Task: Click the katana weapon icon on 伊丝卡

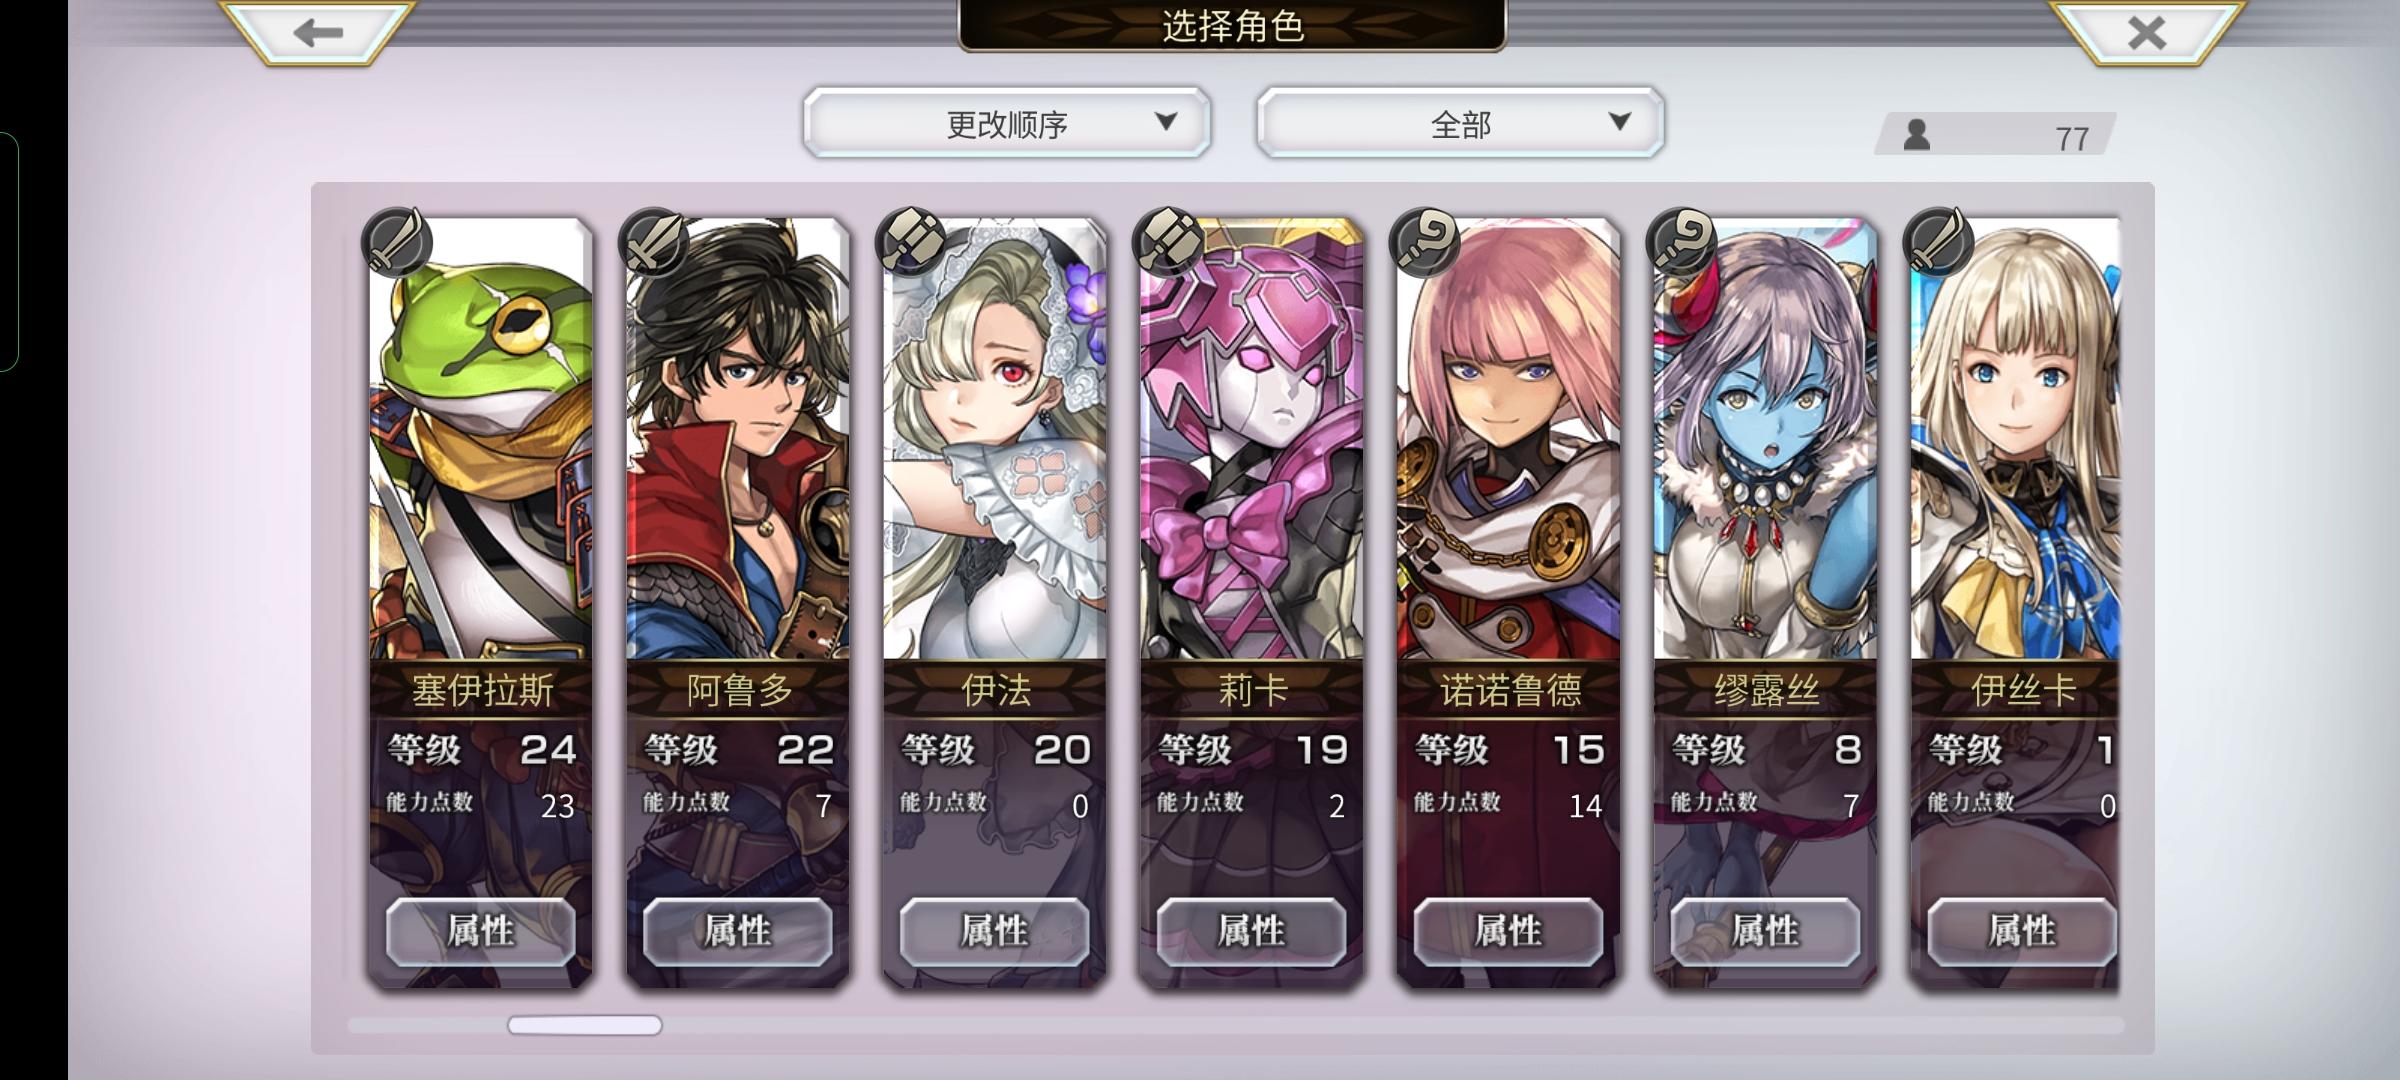Action: coord(1939,242)
